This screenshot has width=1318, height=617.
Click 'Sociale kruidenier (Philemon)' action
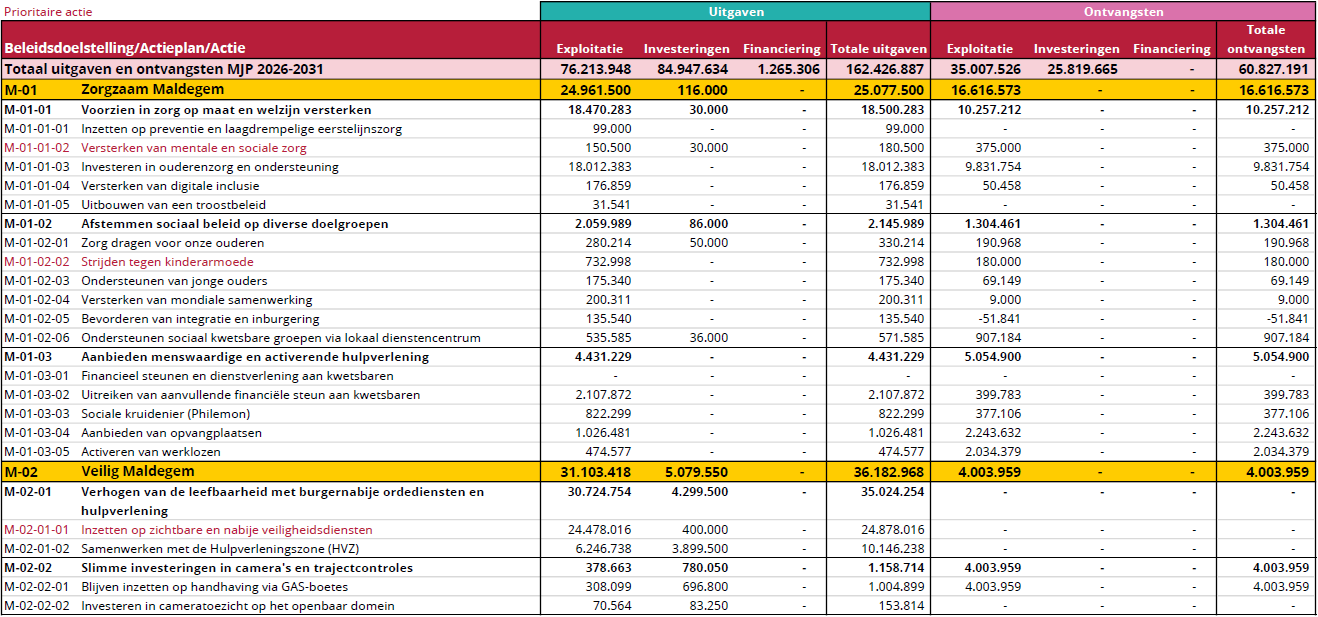tap(165, 414)
